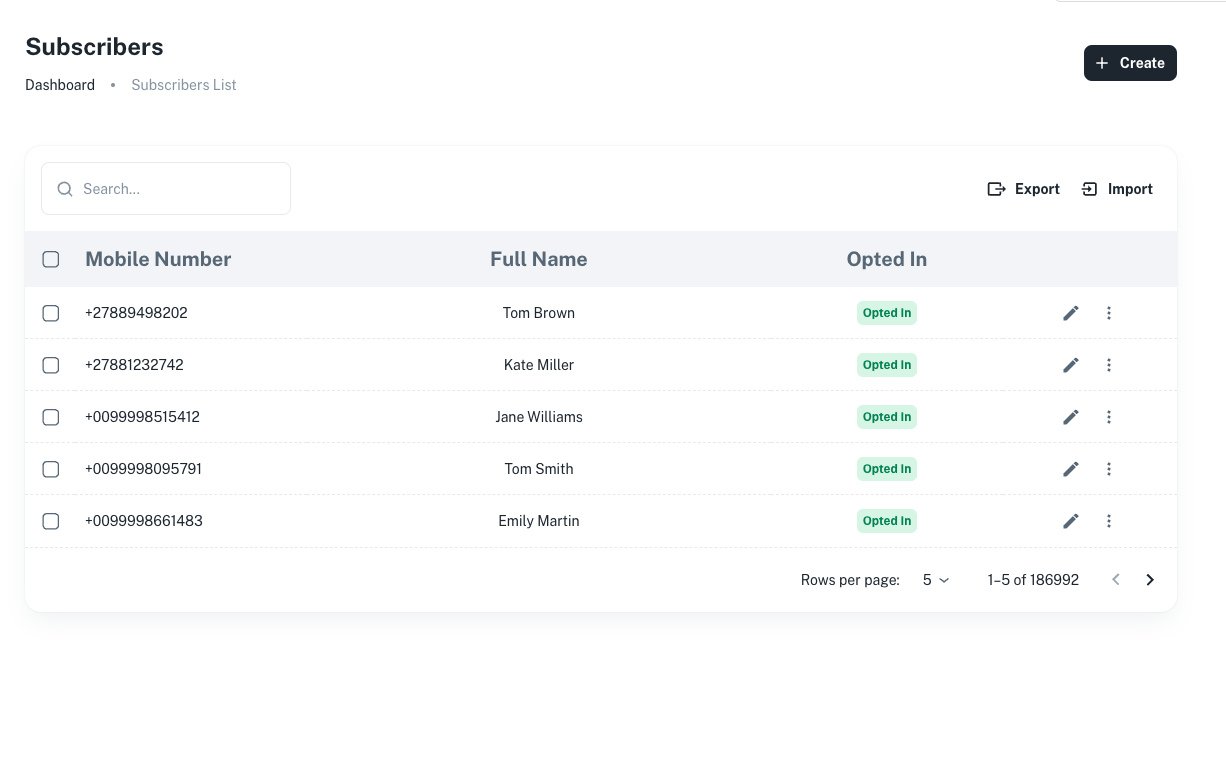This screenshot has height=761, width=1226.
Task: Click the Create button
Action: 1130,63
